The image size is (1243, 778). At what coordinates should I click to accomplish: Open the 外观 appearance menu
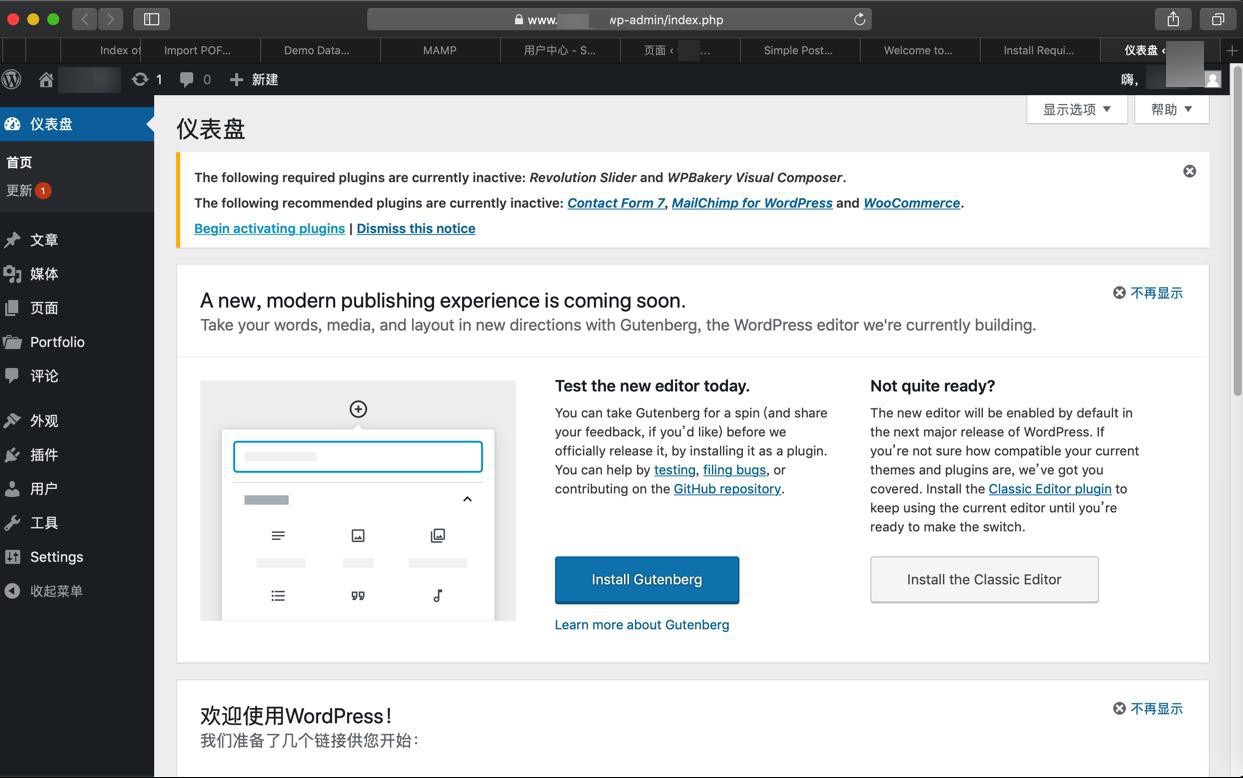77,421
